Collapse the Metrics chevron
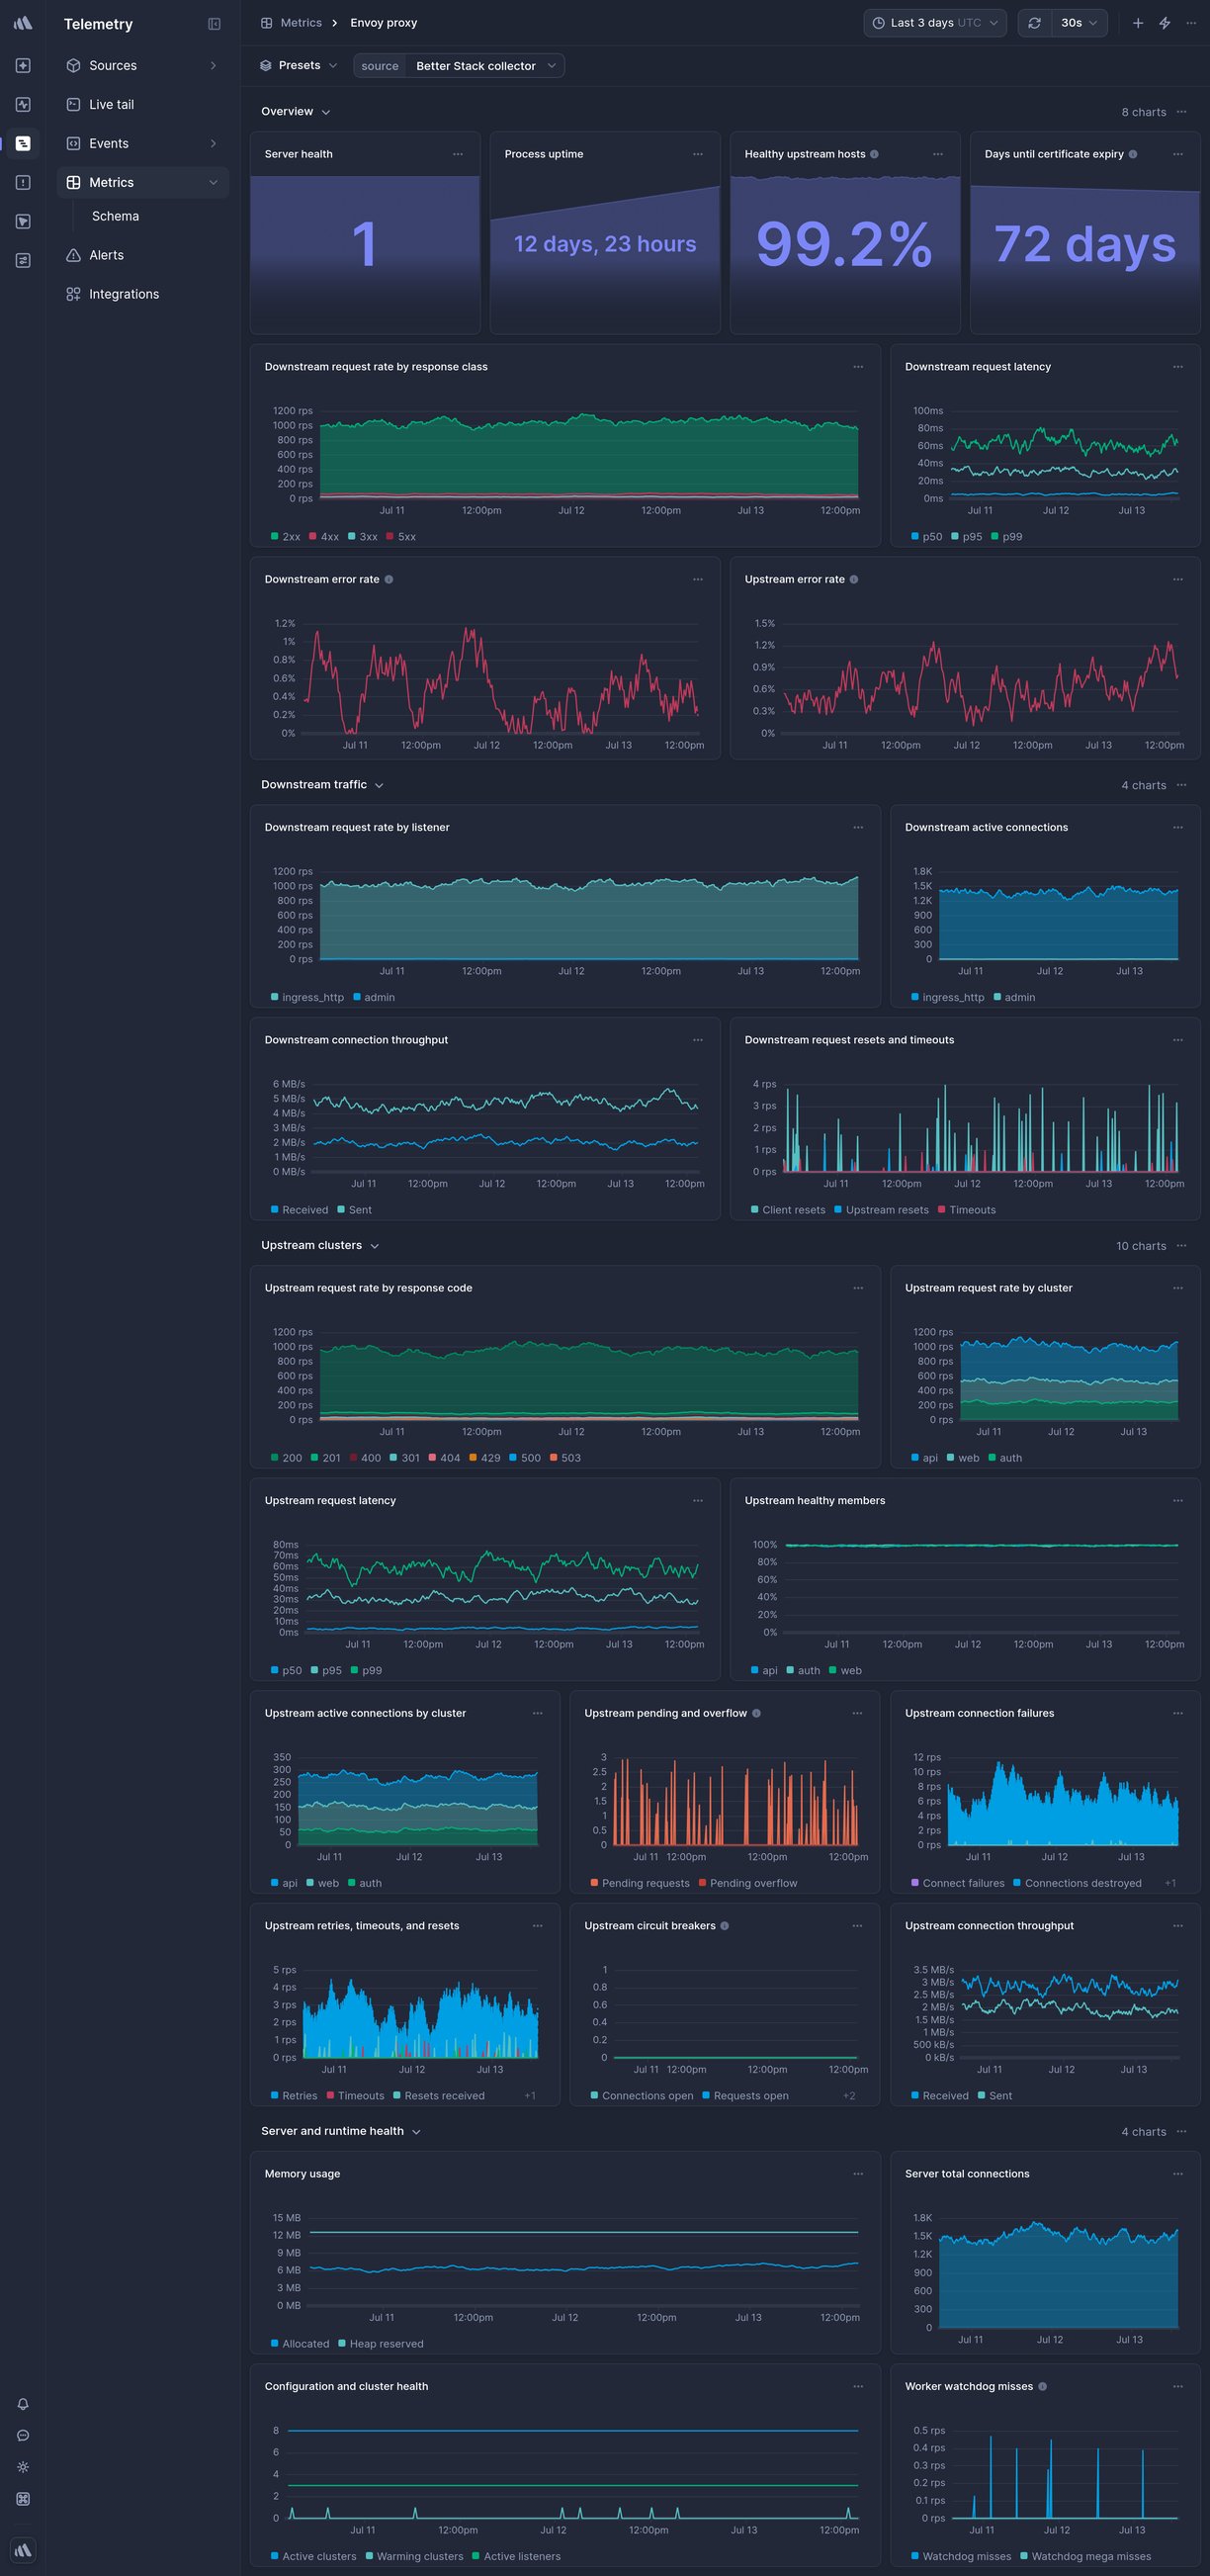Image resolution: width=1210 pixels, height=2576 pixels. (x=213, y=182)
